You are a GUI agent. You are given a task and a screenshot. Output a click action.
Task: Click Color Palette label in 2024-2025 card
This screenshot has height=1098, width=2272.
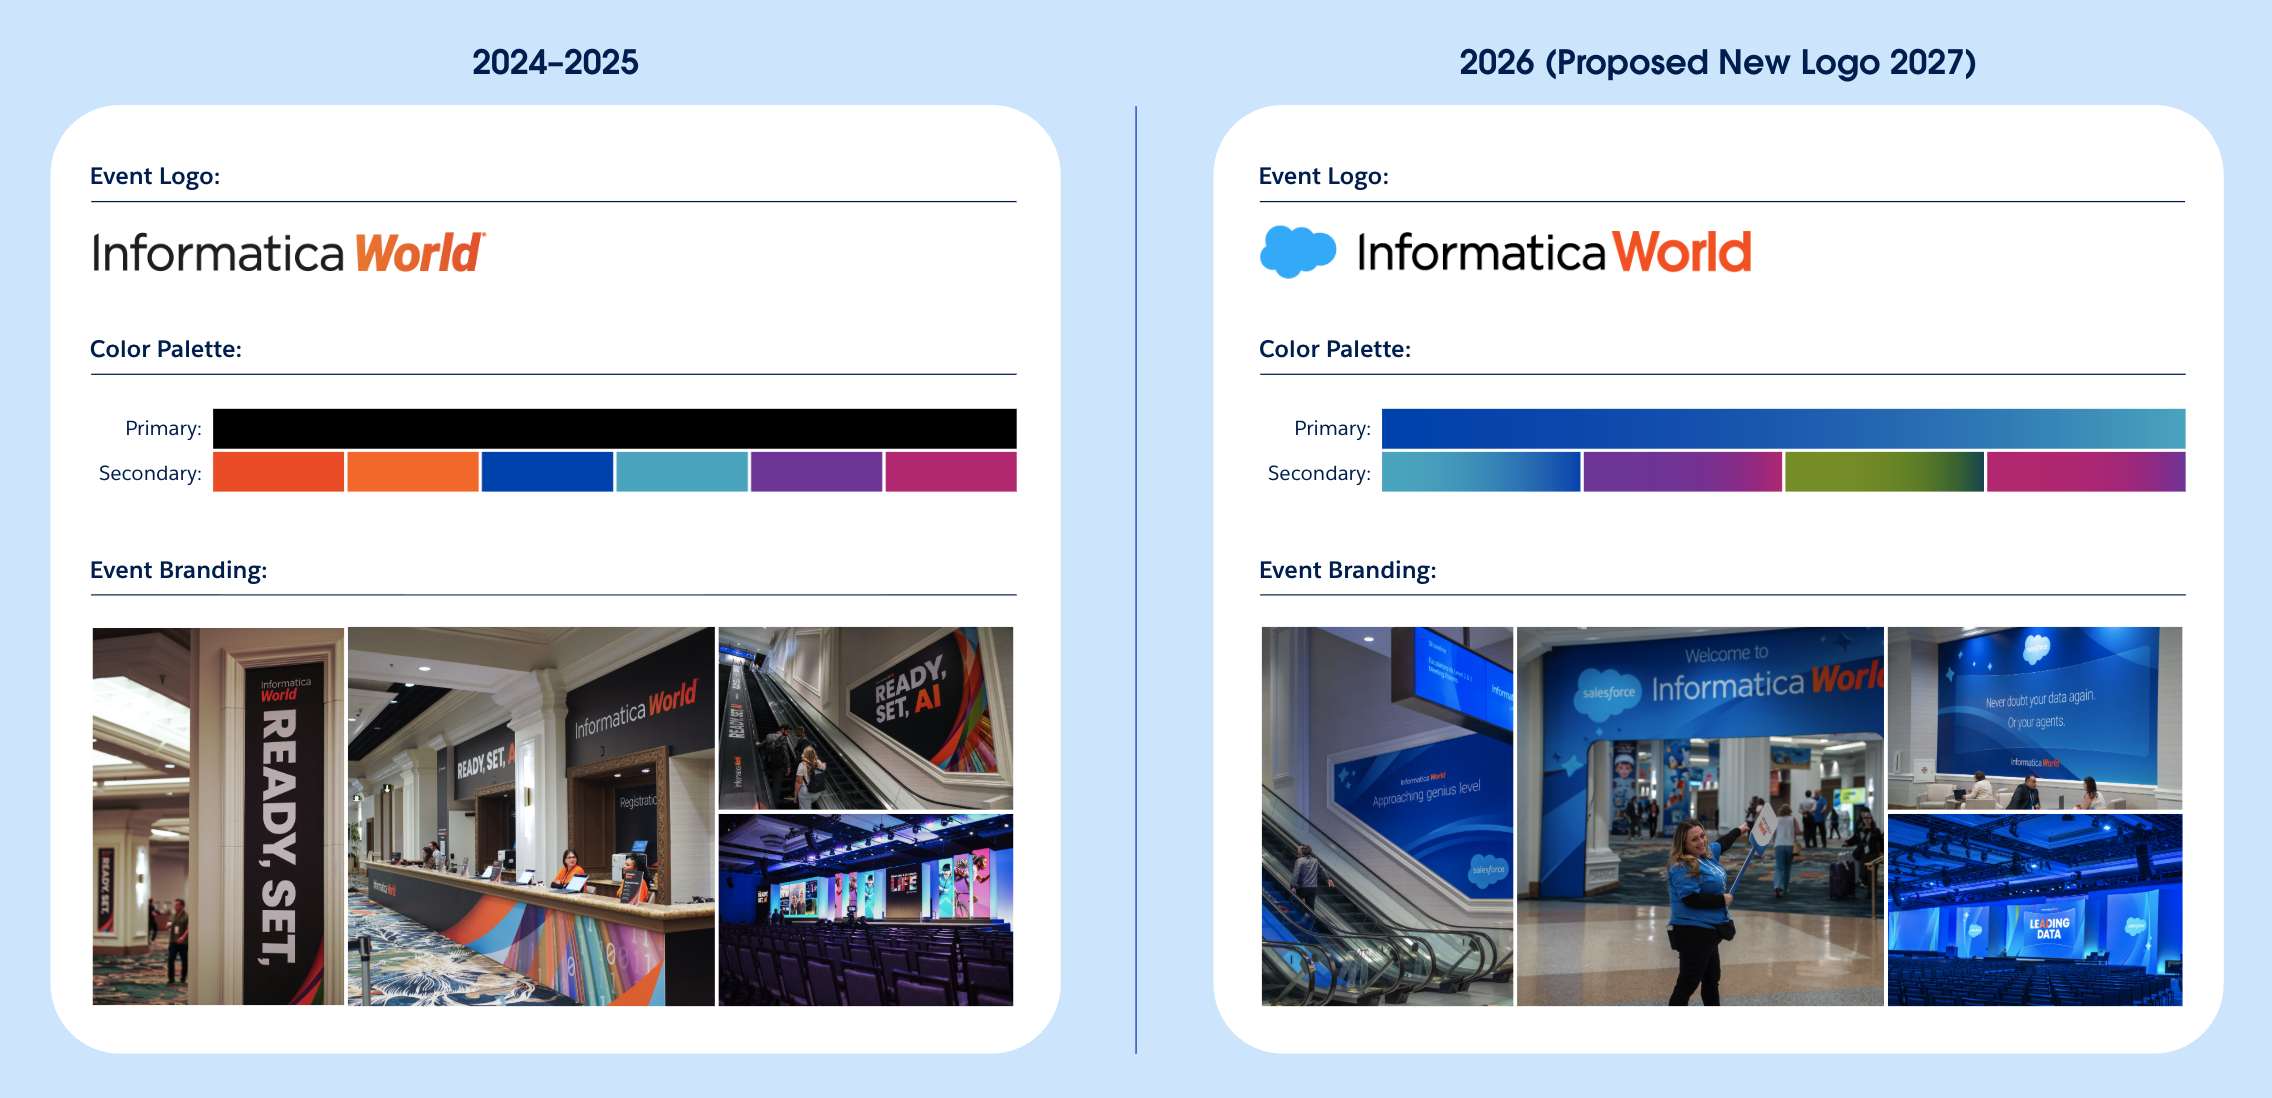point(166,349)
